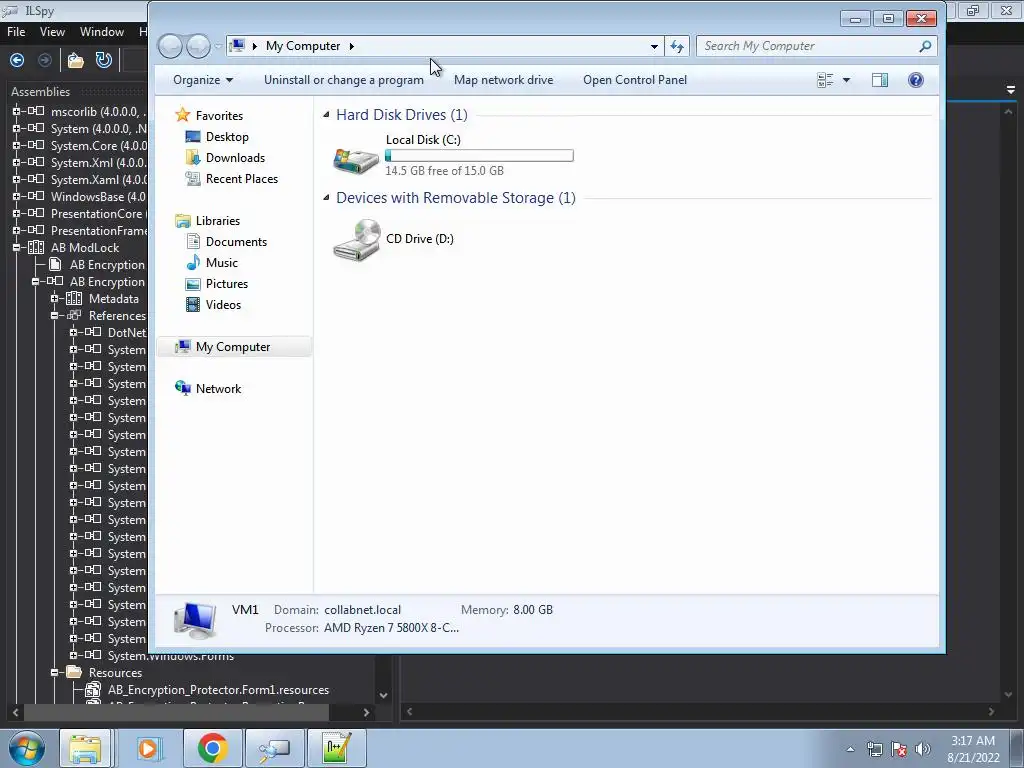Expand System.Core node in ILSpy
Screen dimensions: 1024x768
16,145
